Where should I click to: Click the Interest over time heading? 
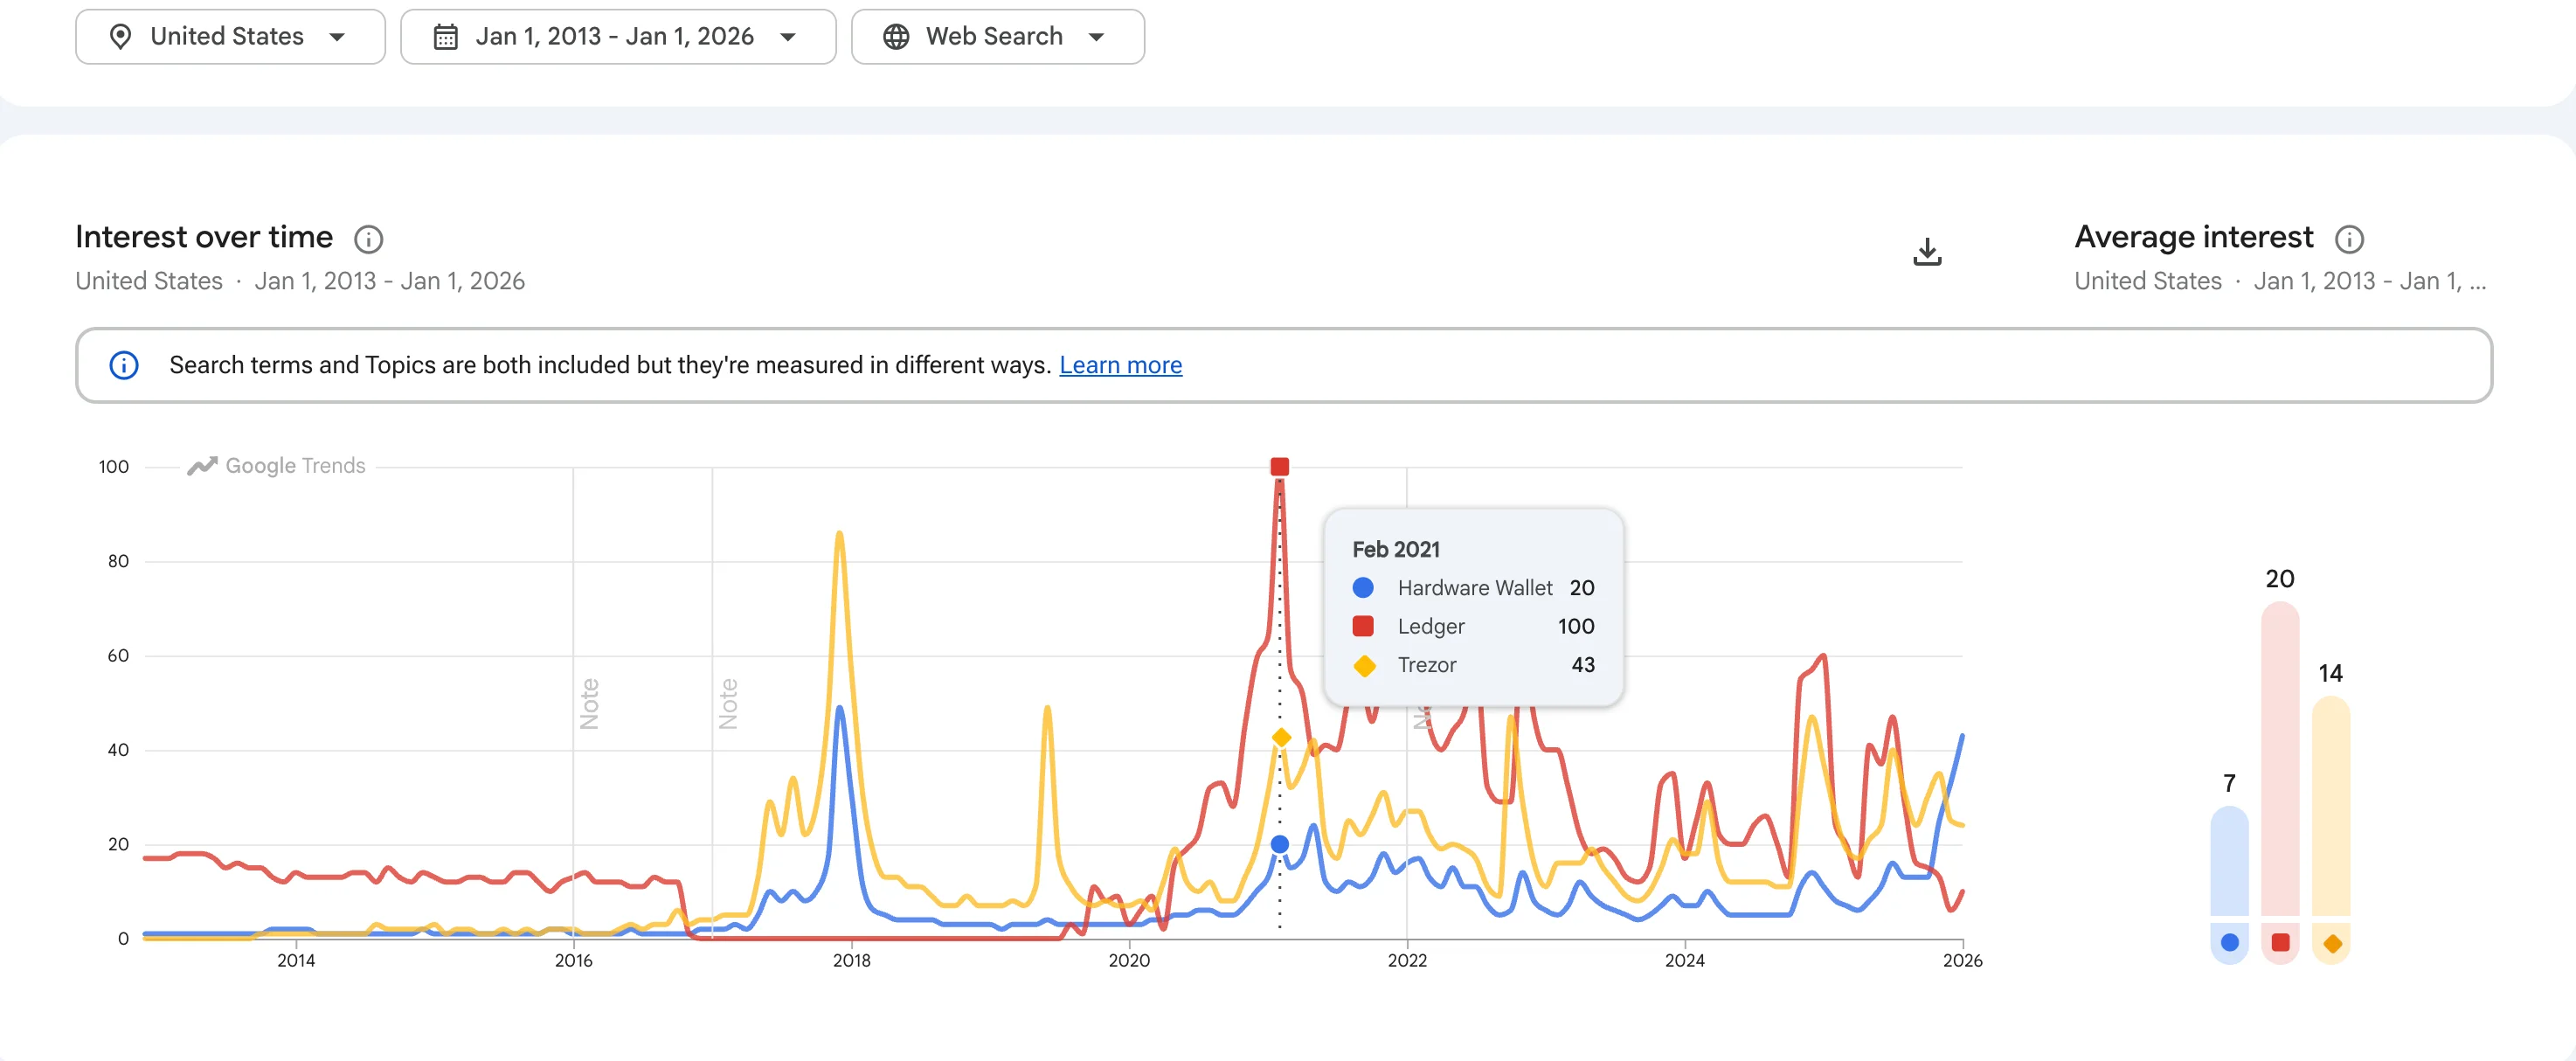pos(204,237)
